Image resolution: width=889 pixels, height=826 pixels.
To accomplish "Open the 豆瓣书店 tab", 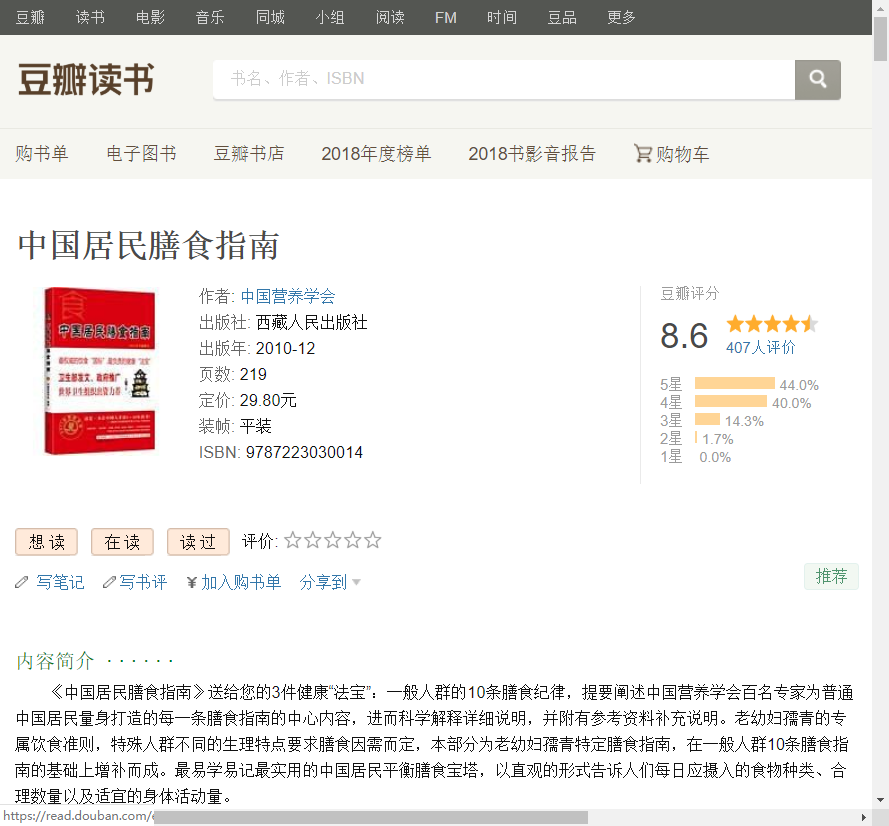I will [249, 154].
